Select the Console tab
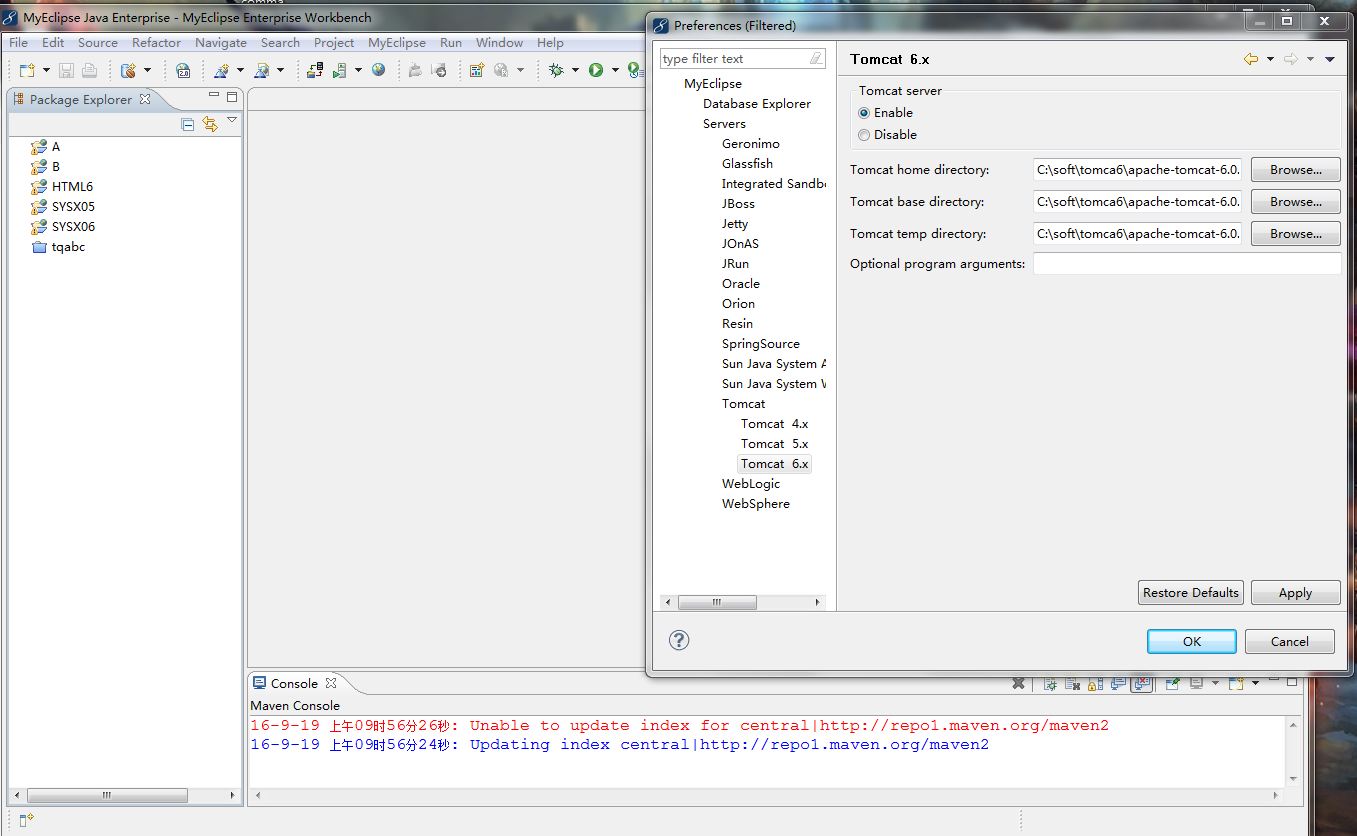Screen dimensions: 1357x836 294,683
